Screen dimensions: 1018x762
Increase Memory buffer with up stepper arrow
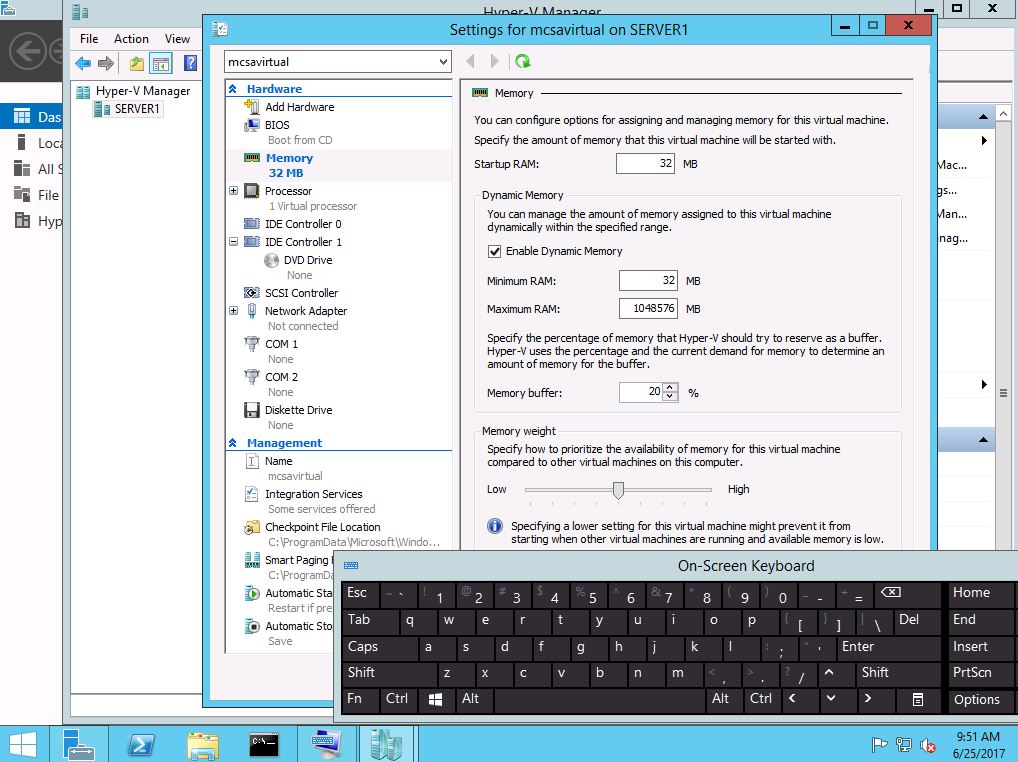670,388
